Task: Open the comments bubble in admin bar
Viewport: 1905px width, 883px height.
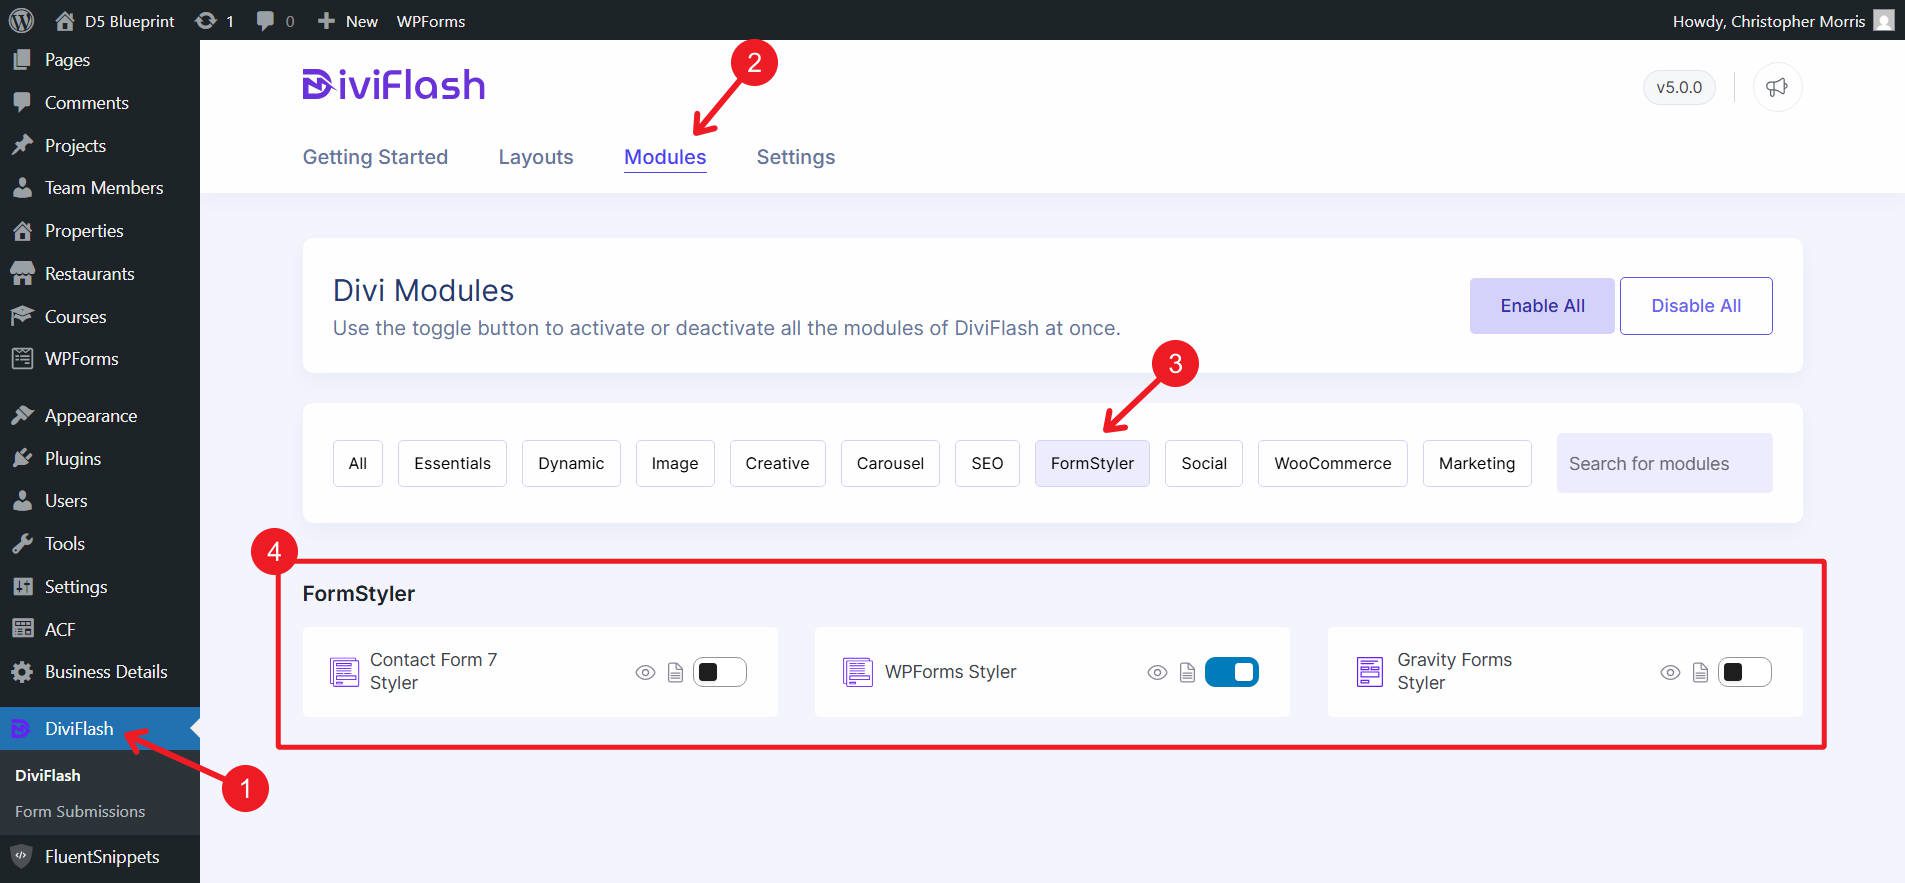Action: pyautogui.click(x=275, y=21)
